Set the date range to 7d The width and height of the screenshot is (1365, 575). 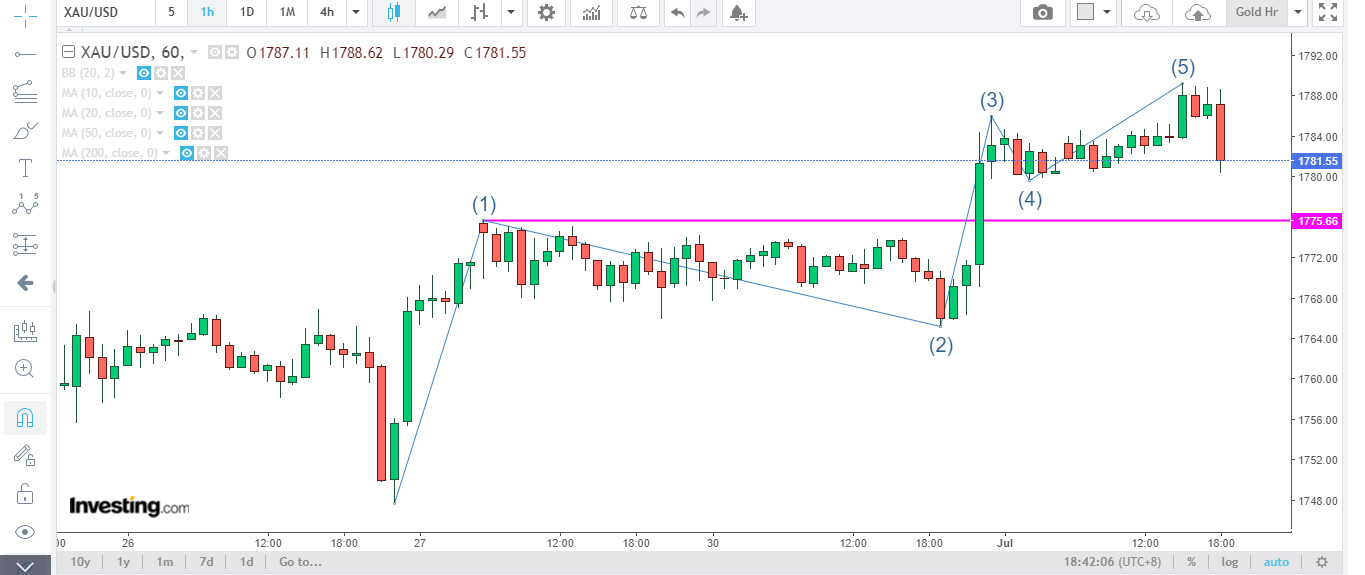coord(206,562)
